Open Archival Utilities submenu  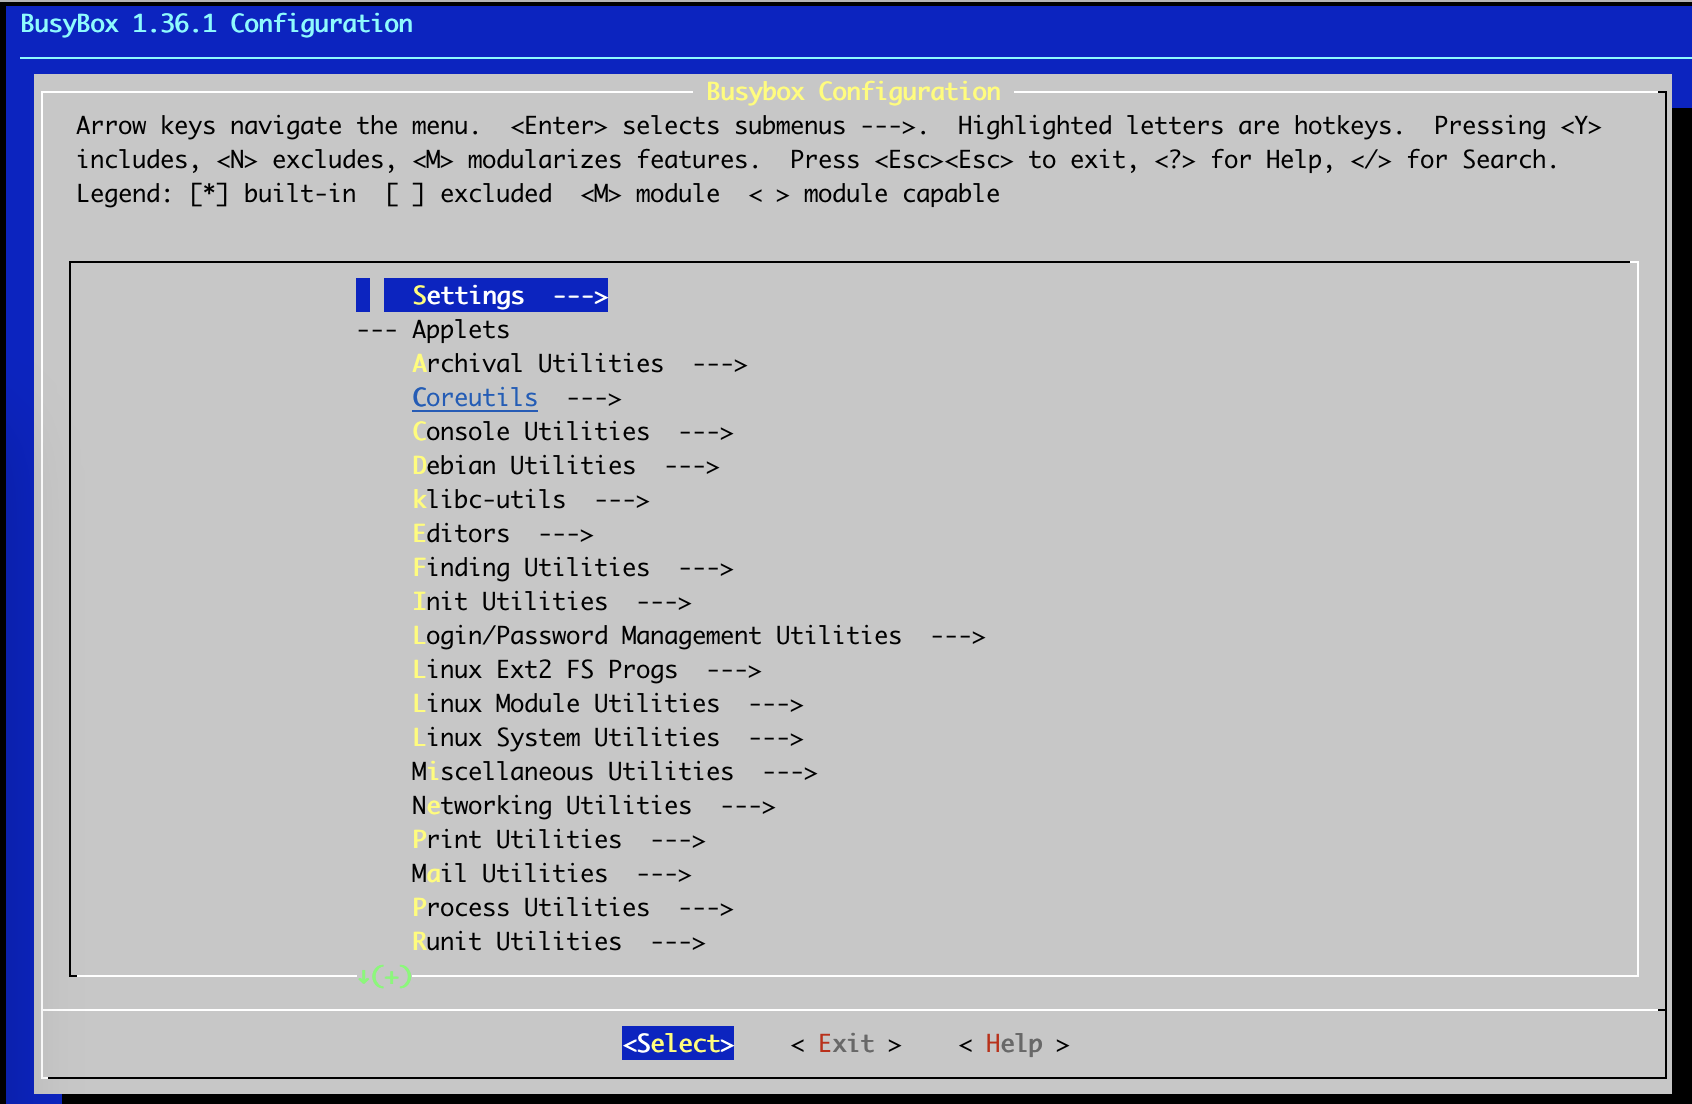(537, 364)
